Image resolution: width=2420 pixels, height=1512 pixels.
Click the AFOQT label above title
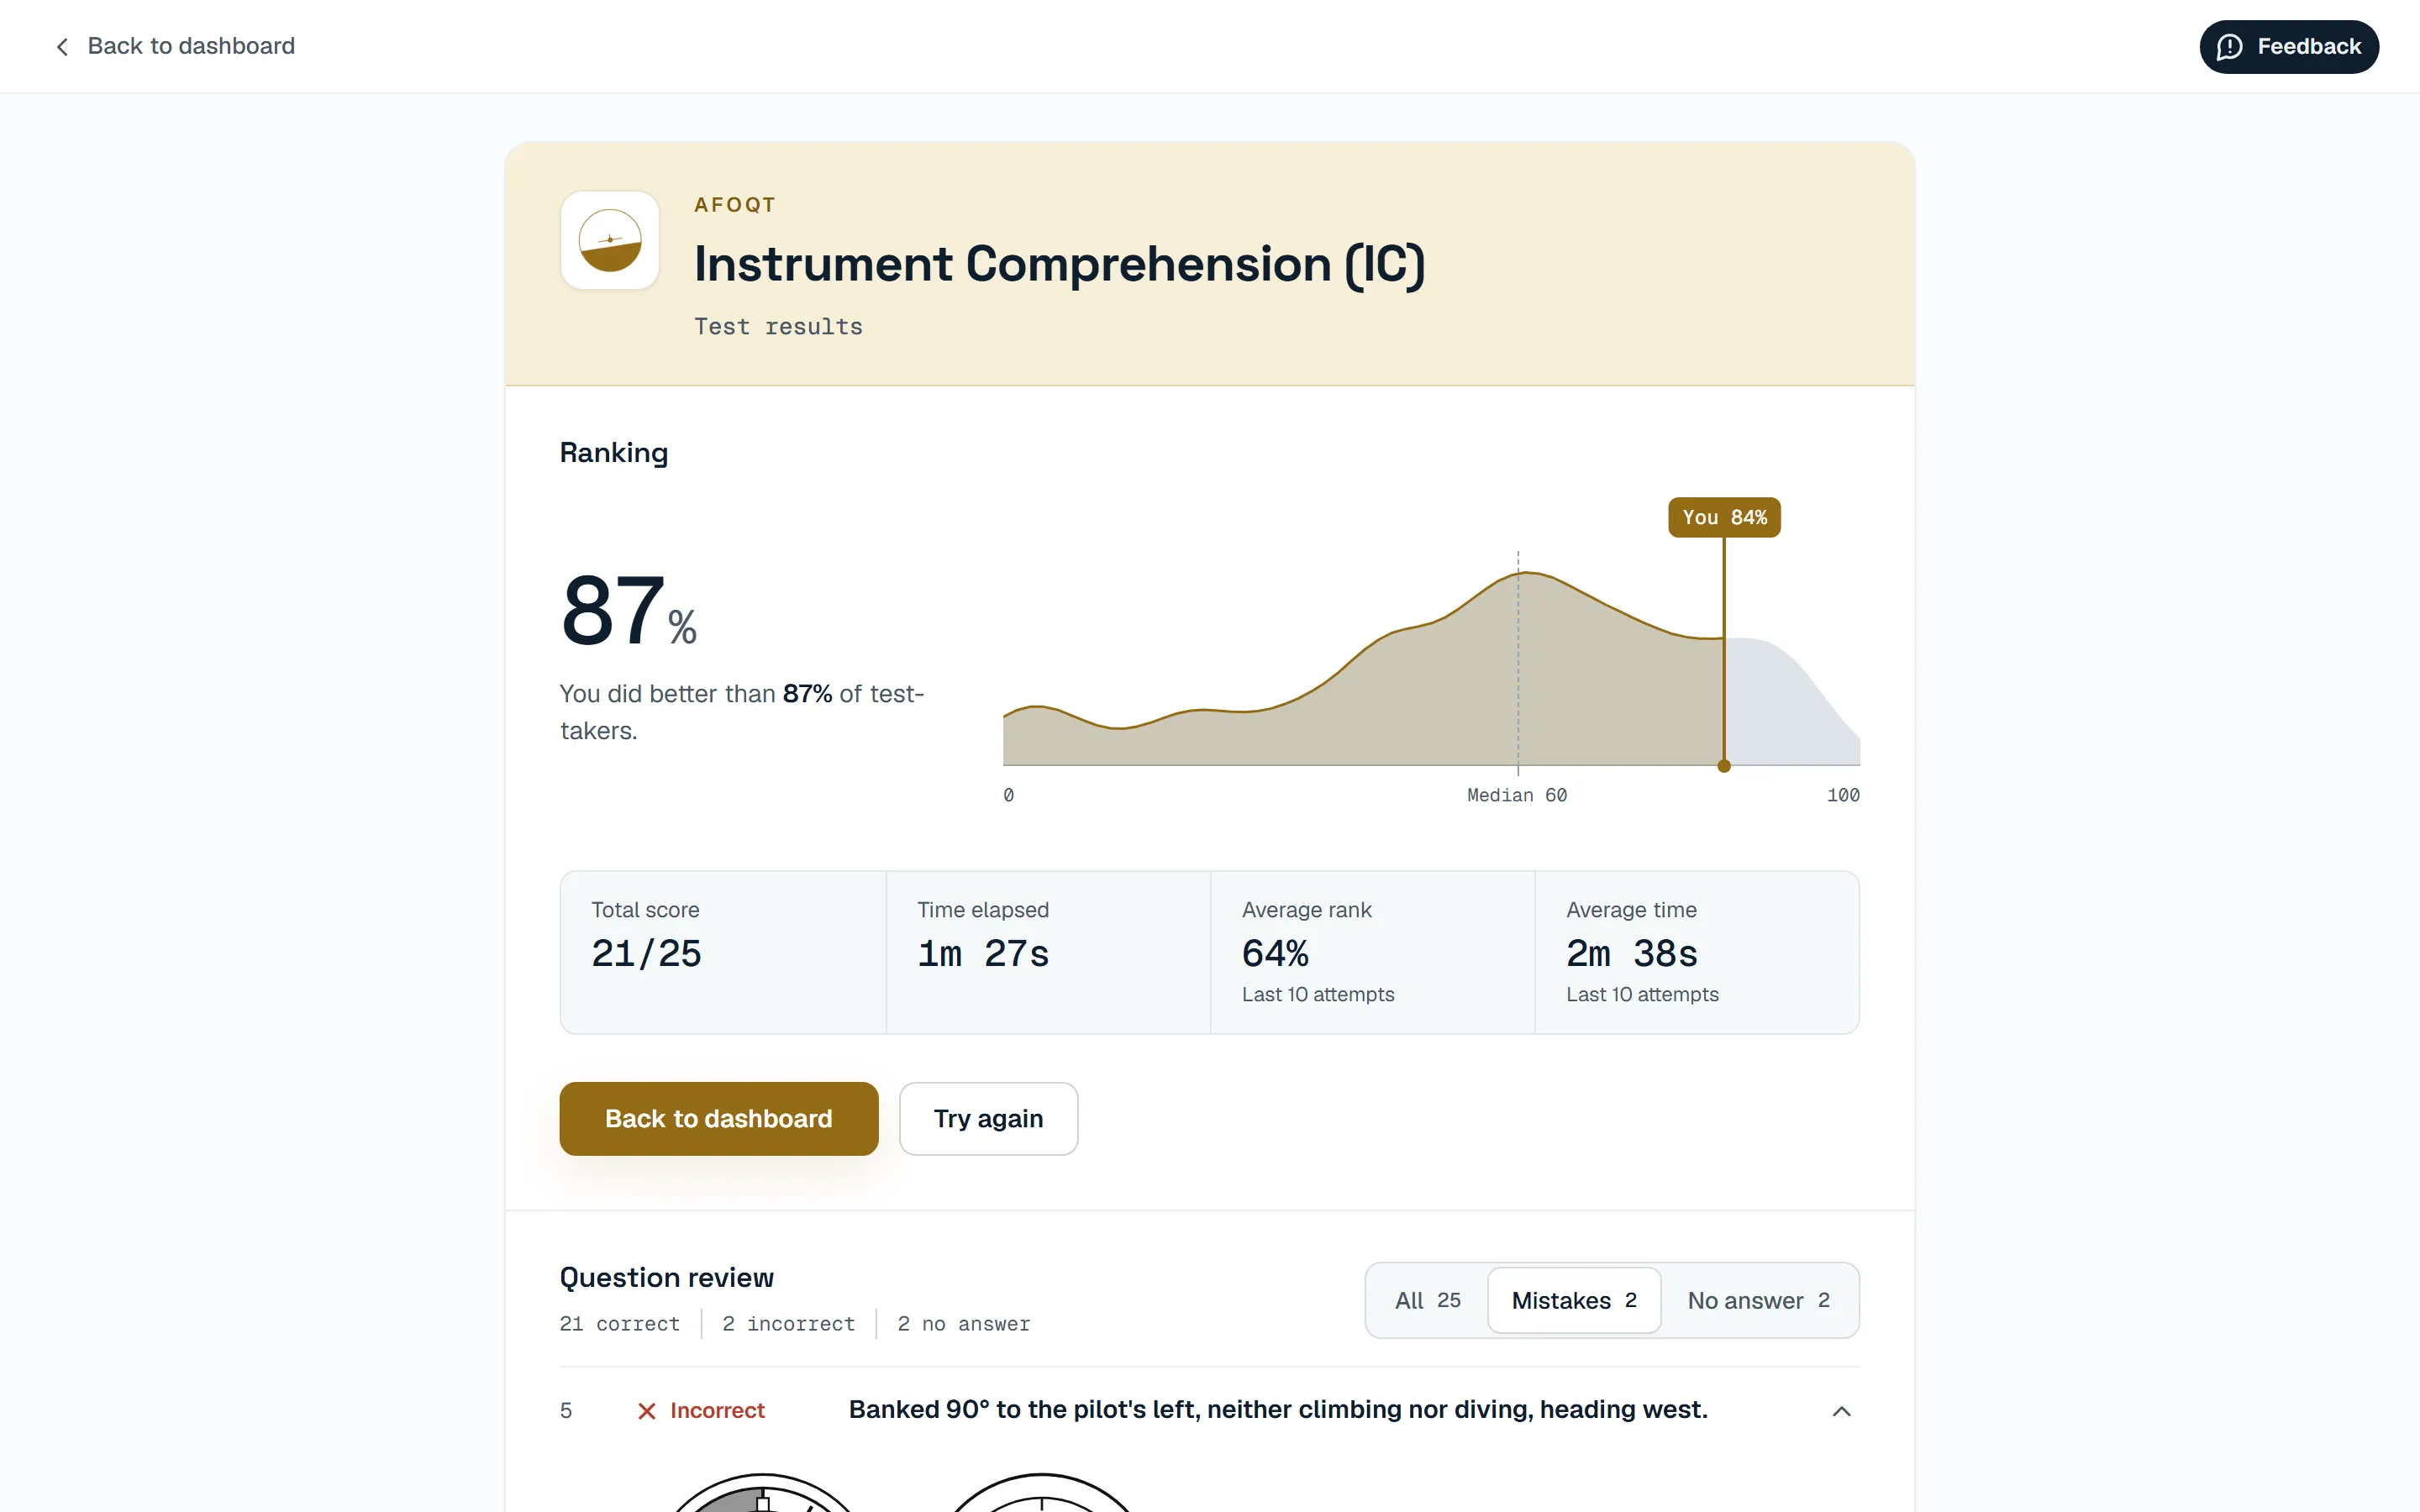(735, 205)
